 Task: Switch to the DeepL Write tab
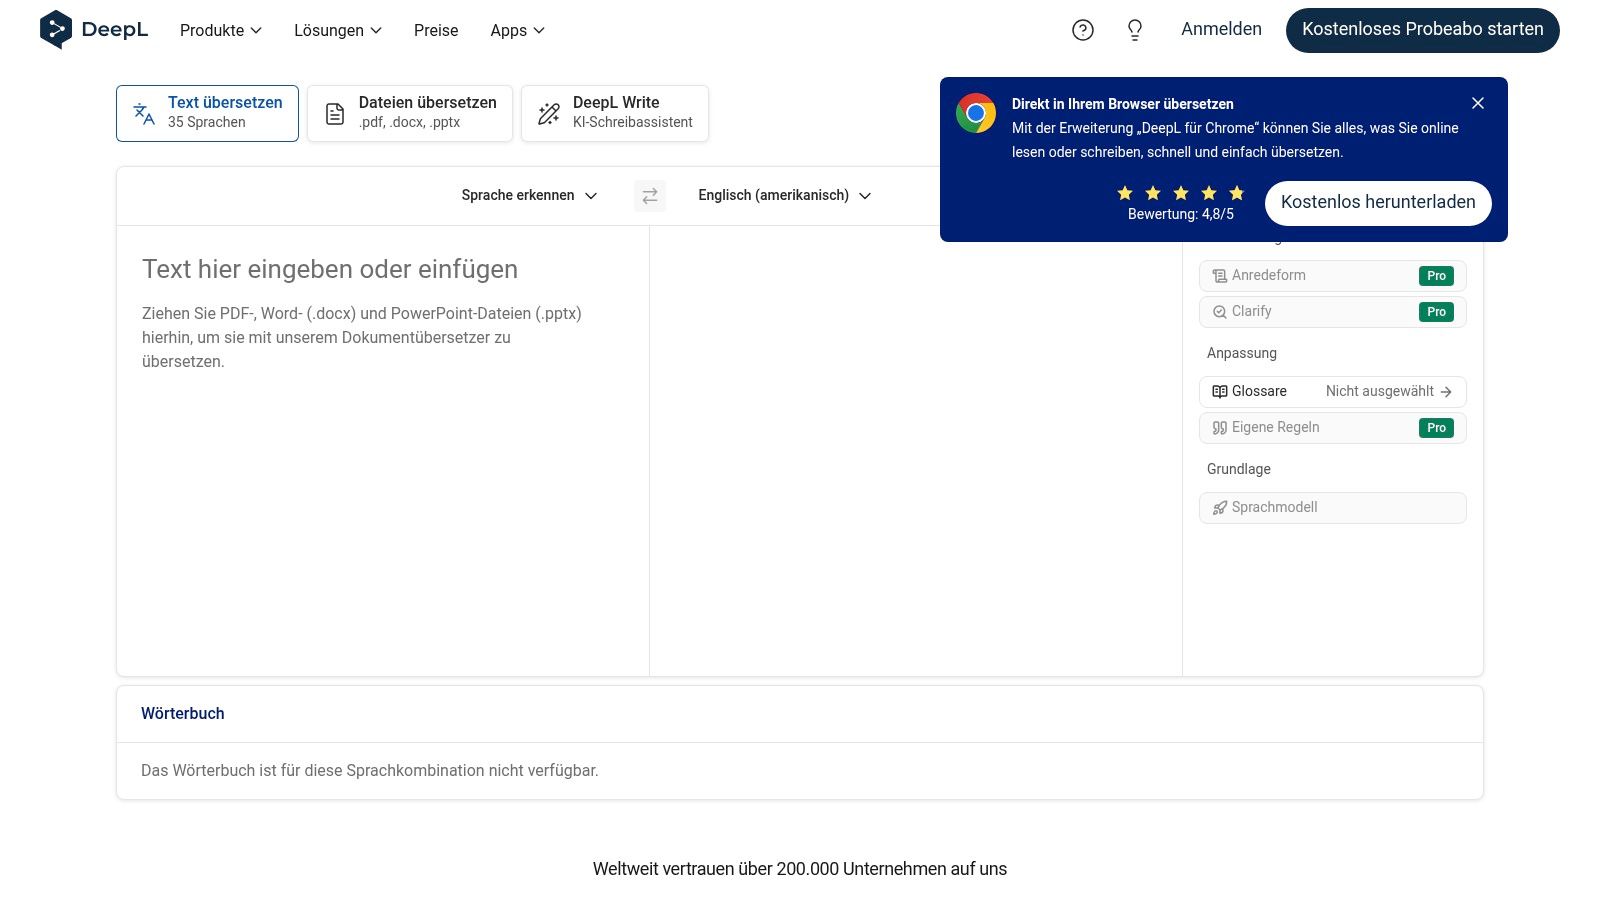click(615, 113)
